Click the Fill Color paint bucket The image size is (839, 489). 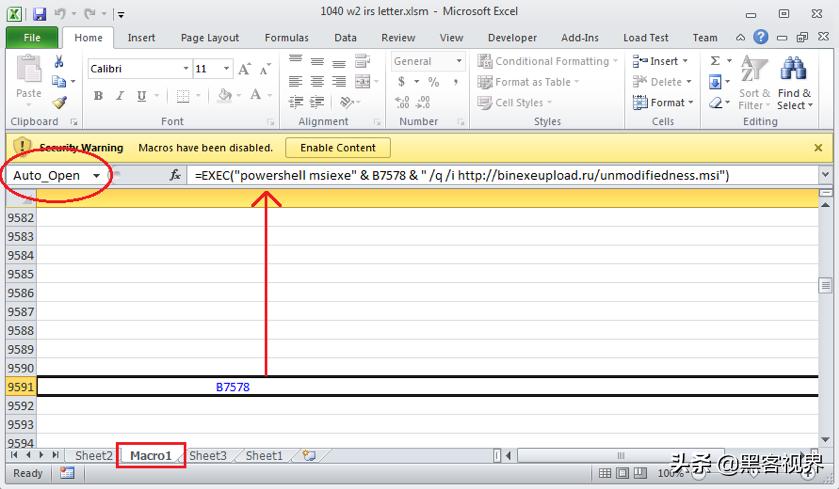click(224, 96)
